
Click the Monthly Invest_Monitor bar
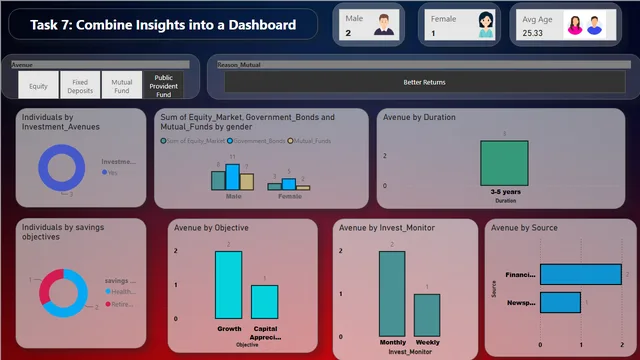[x=392, y=294]
